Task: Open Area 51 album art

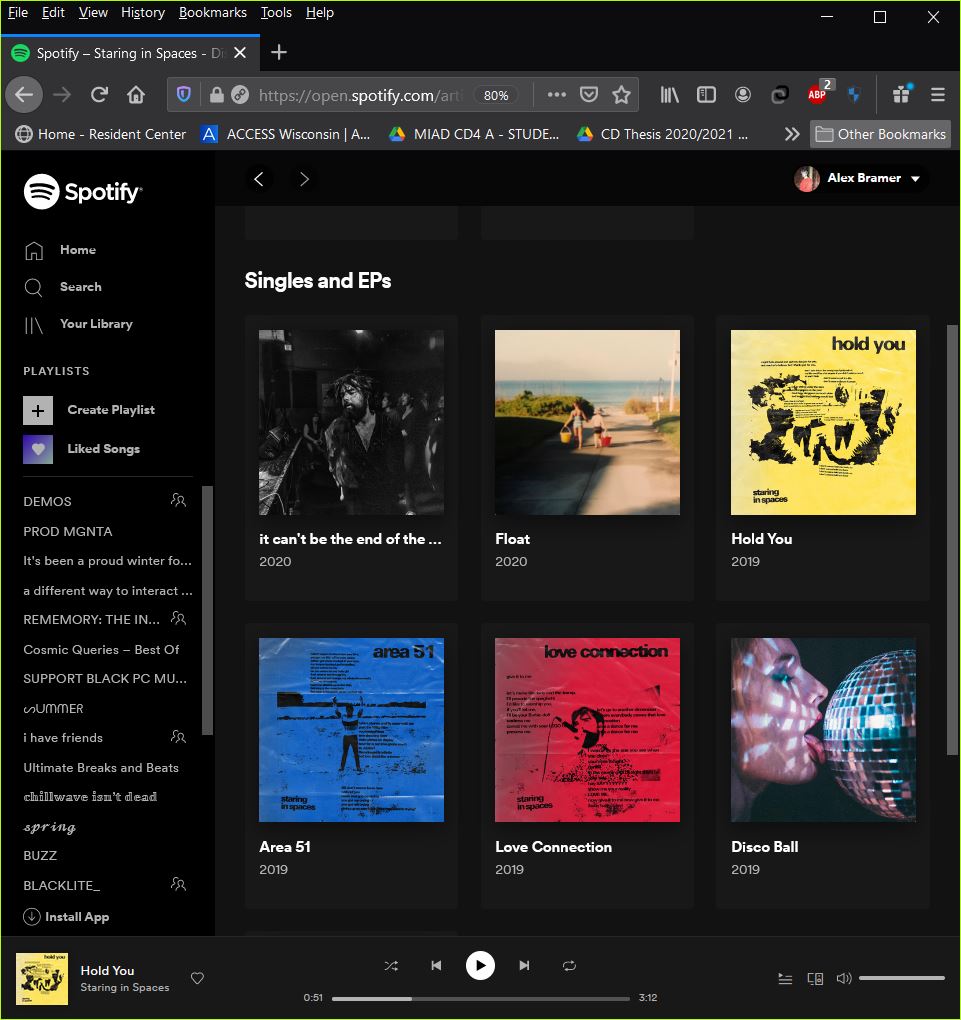Action: tap(351, 730)
